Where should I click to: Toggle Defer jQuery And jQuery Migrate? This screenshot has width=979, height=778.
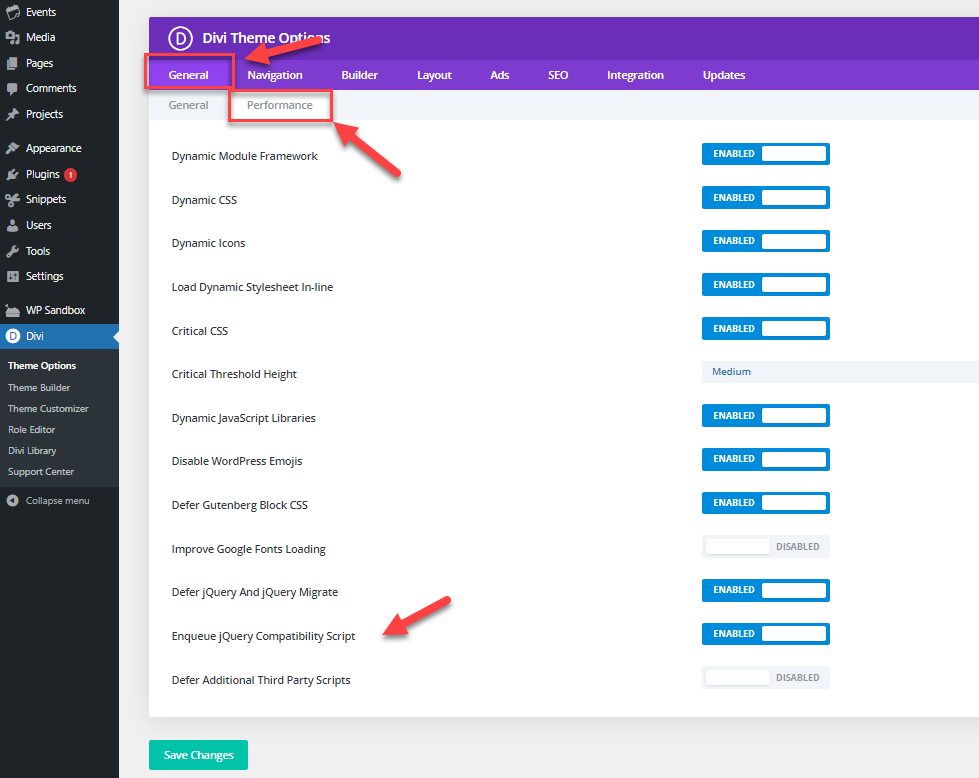[x=765, y=590]
